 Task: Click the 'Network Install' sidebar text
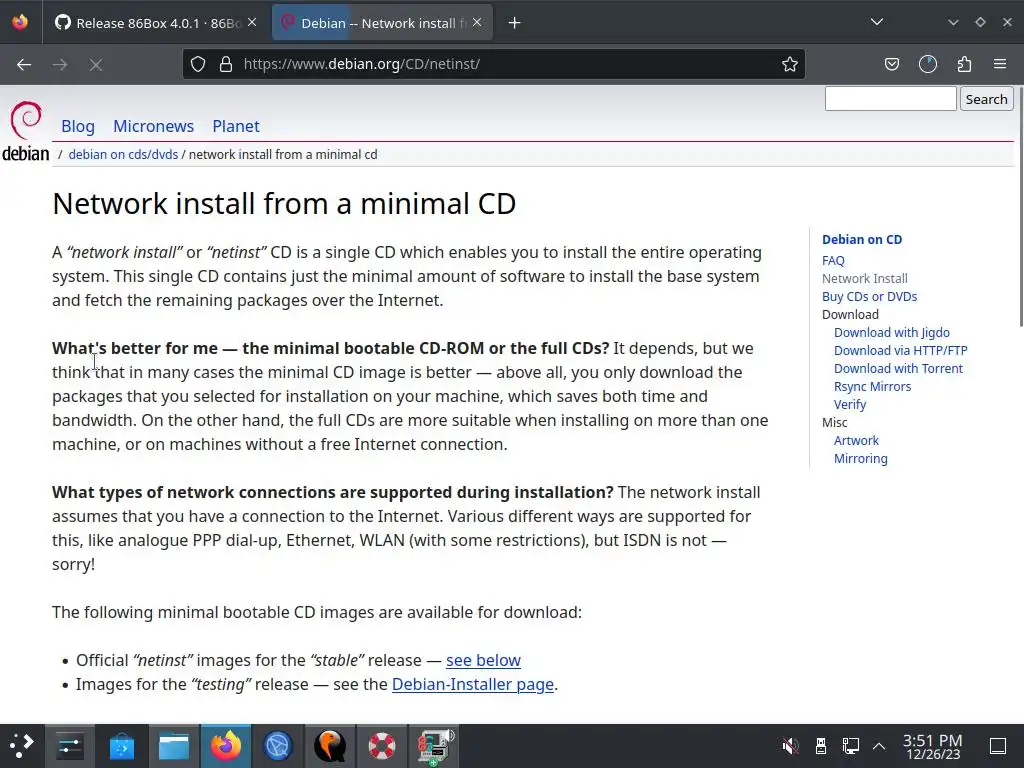[x=865, y=278]
